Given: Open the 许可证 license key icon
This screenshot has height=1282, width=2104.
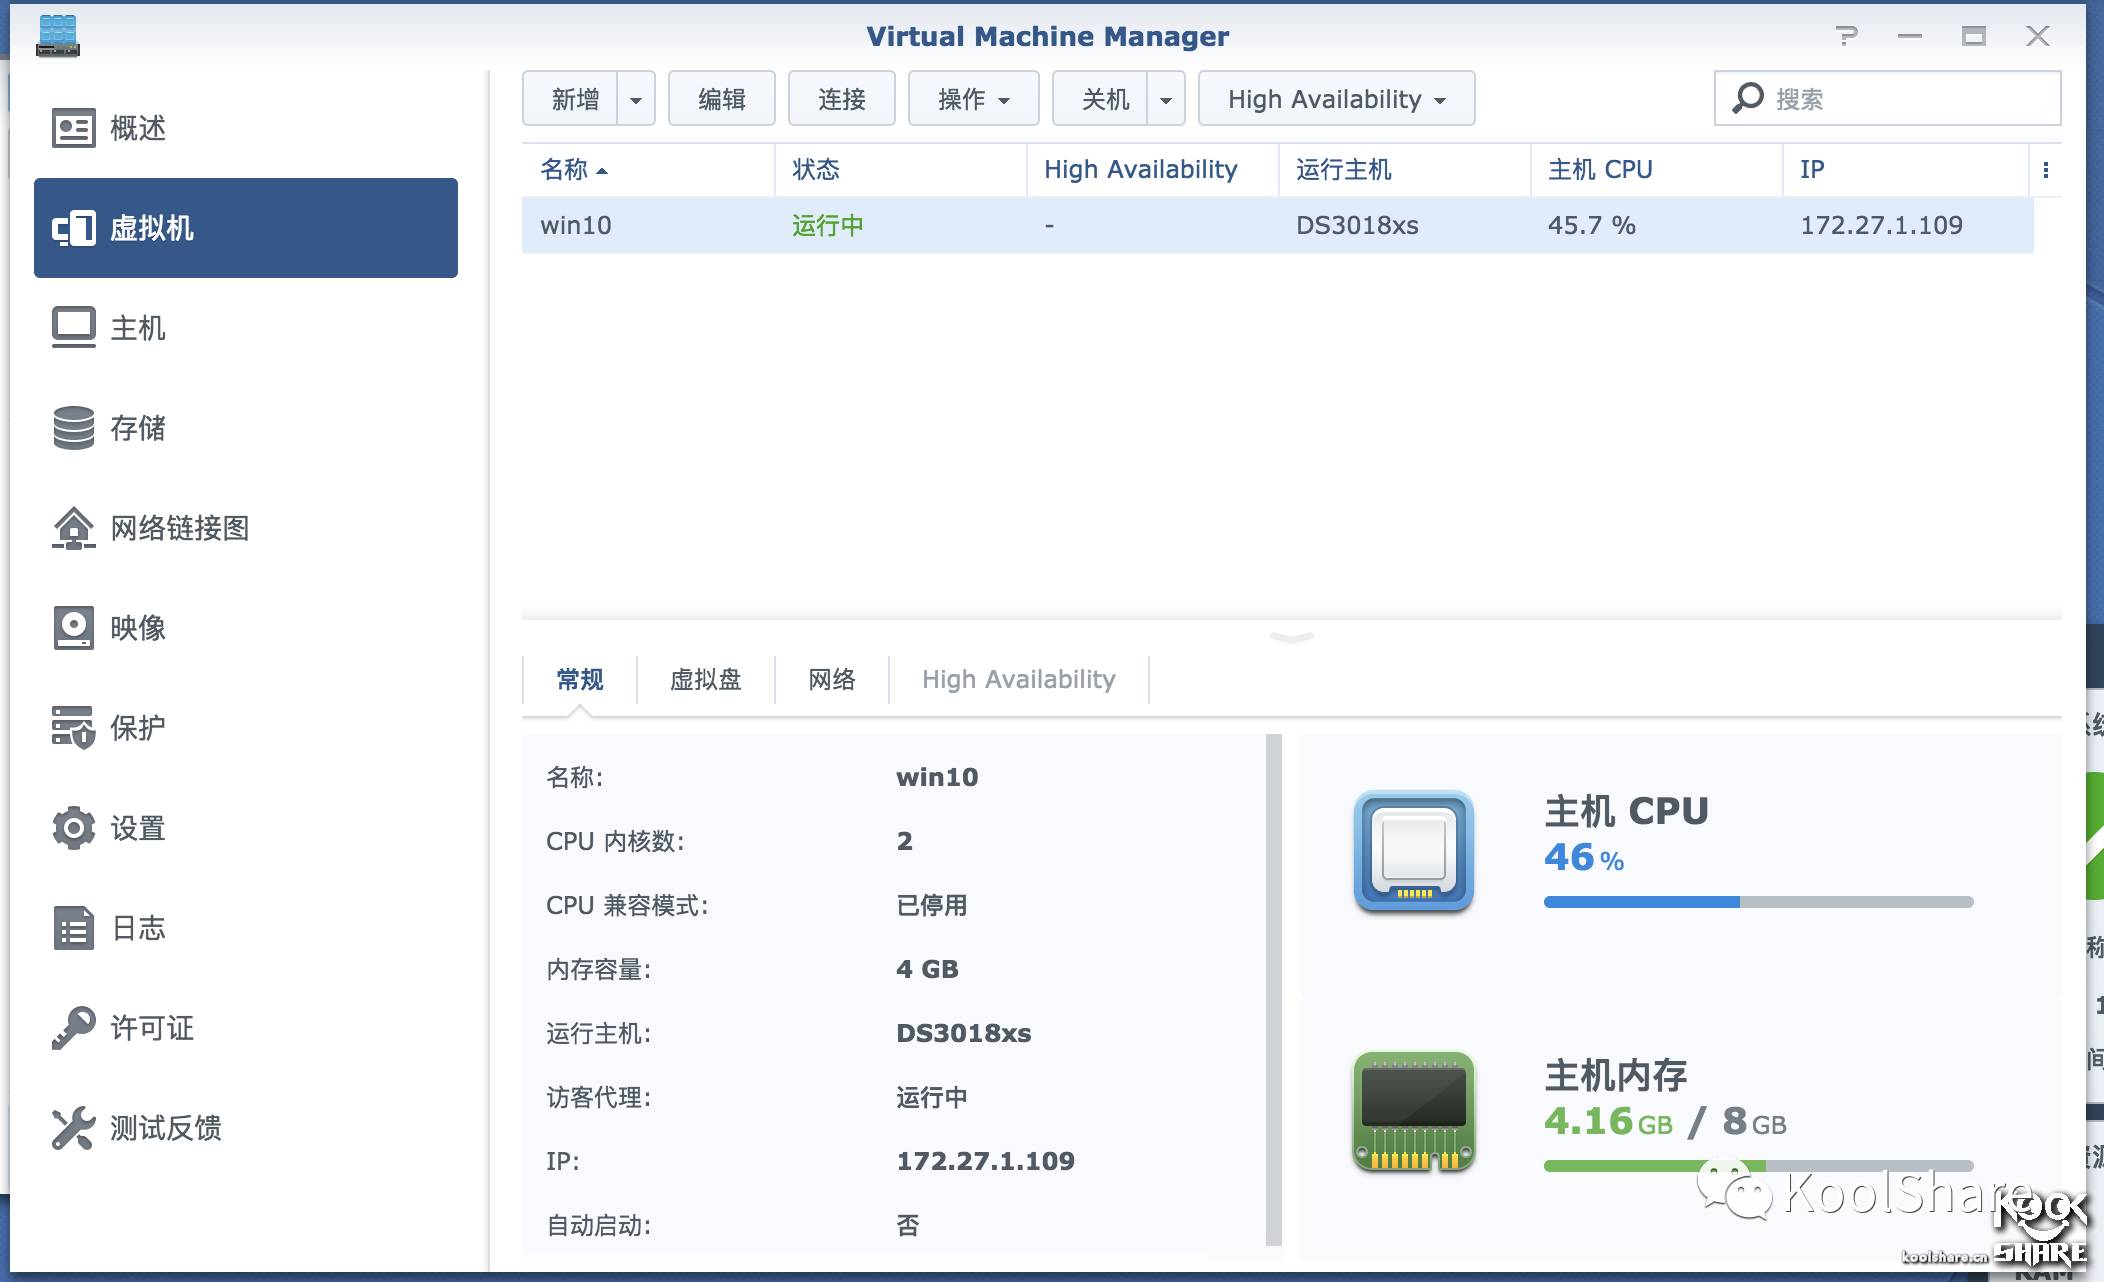Looking at the screenshot, I should pos(73,1028).
